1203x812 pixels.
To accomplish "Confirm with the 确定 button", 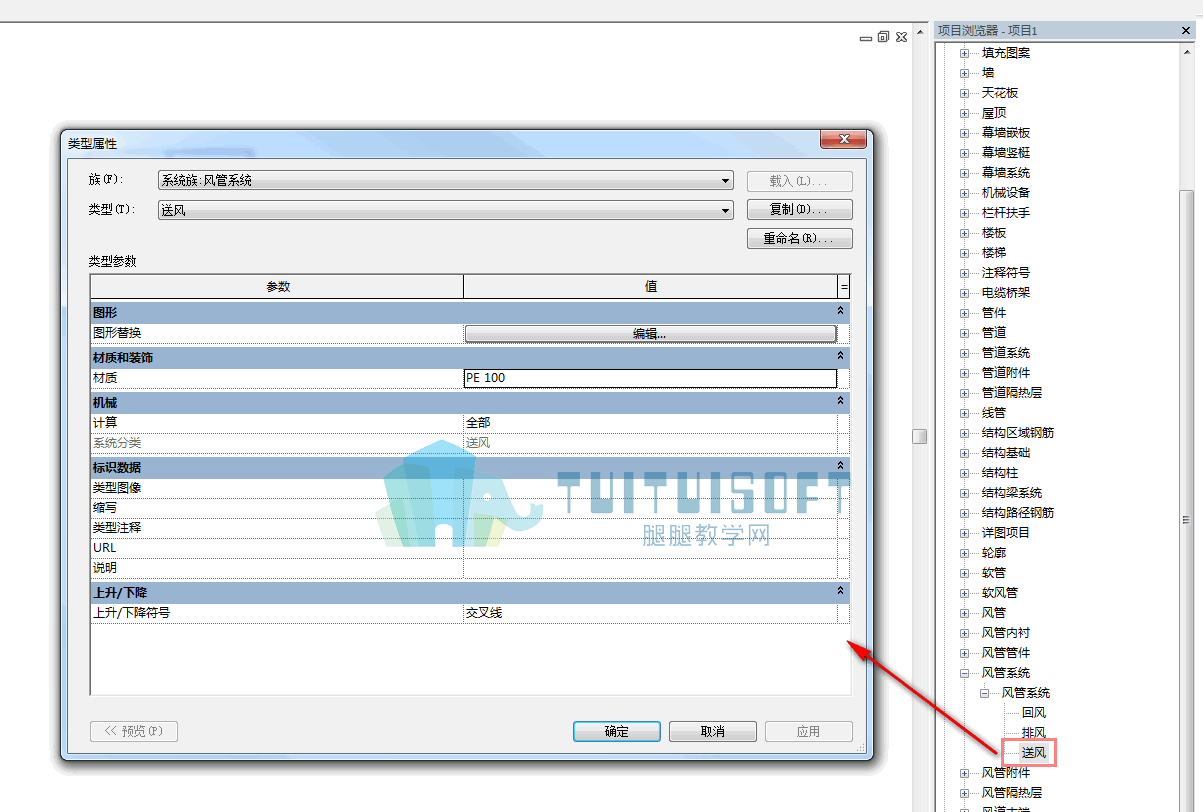I will [x=617, y=731].
